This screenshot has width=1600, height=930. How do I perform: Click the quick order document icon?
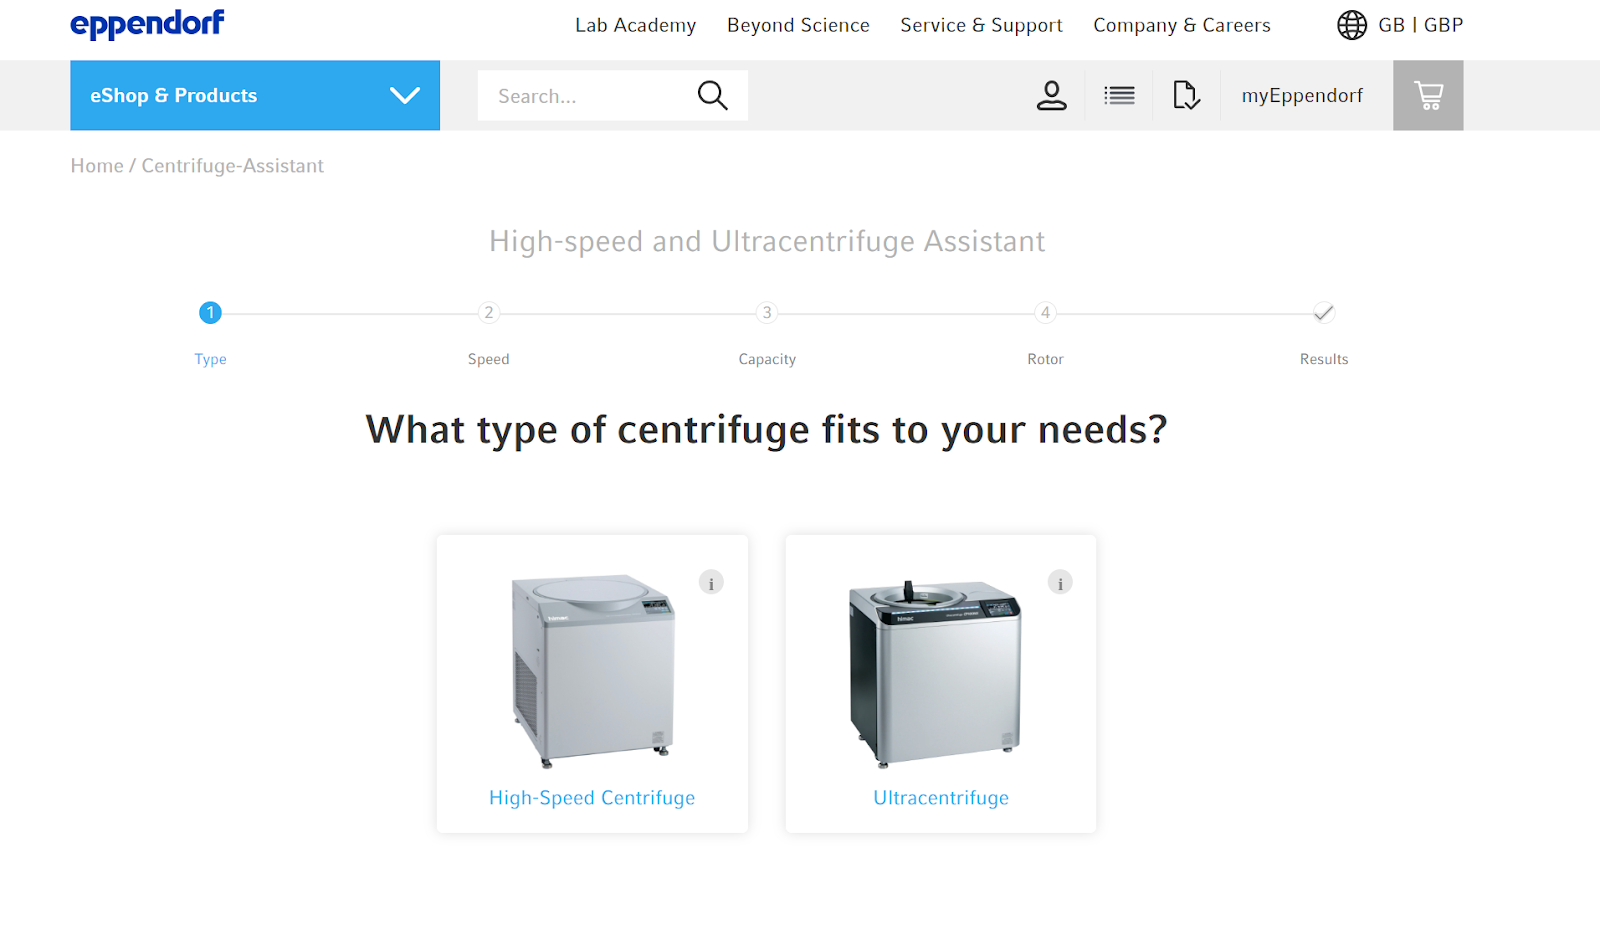click(1186, 95)
